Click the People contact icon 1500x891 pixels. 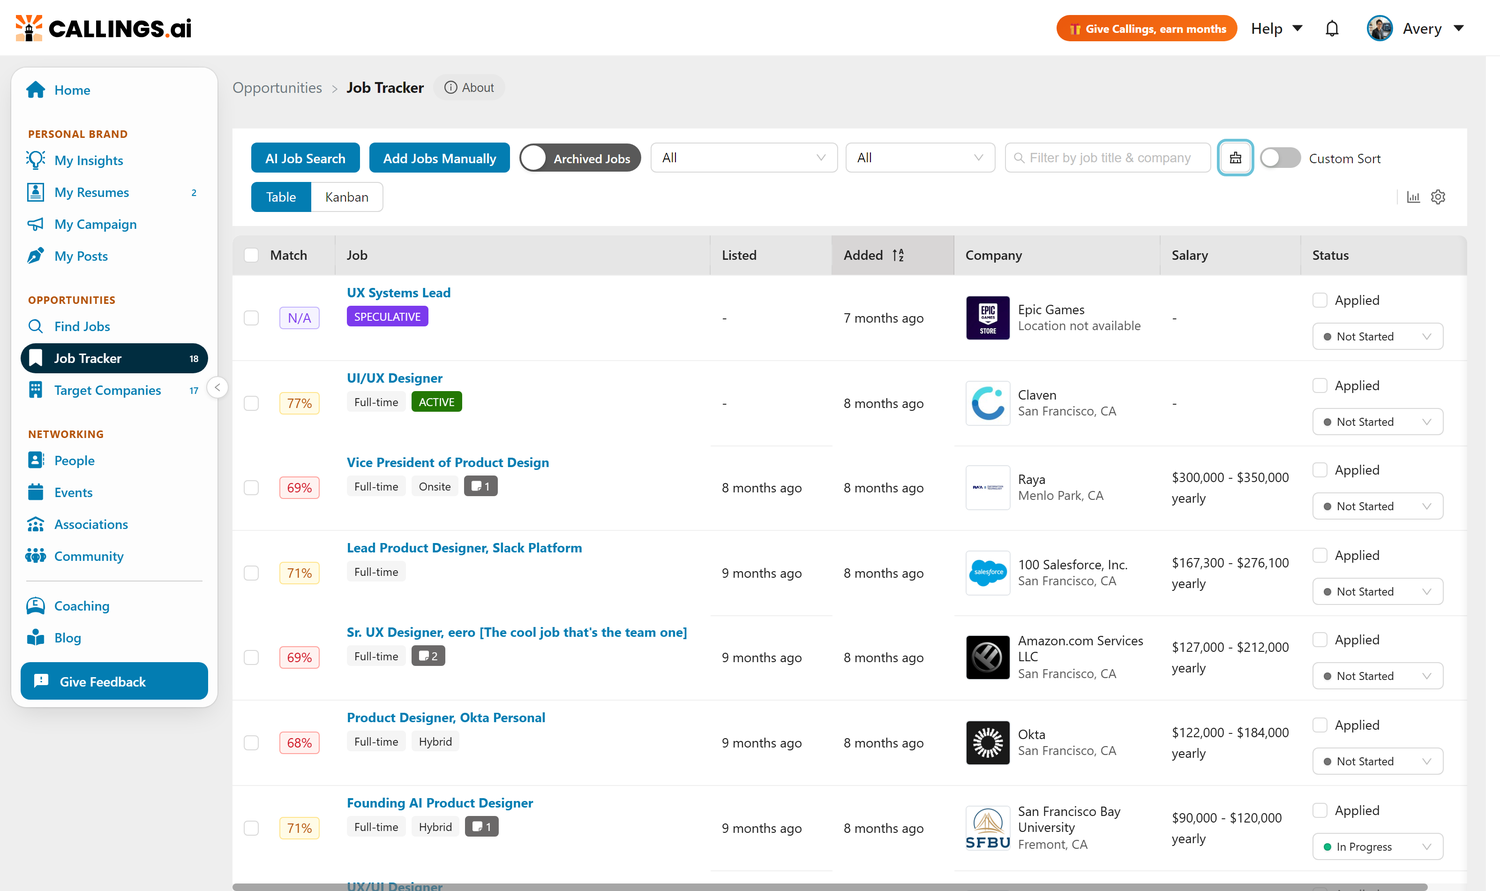coord(36,460)
